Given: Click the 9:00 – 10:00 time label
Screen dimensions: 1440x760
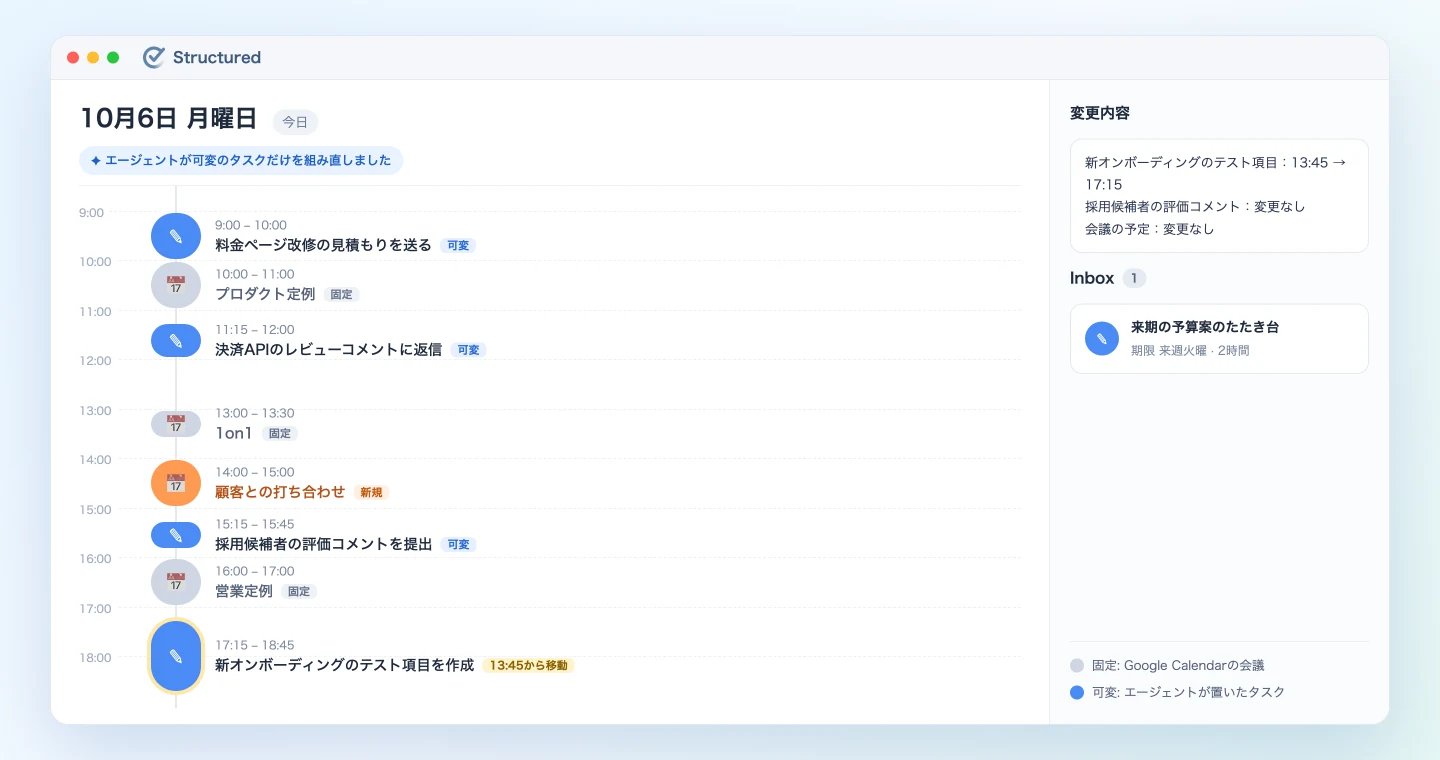Looking at the screenshot, I should (x=251, y=226).
